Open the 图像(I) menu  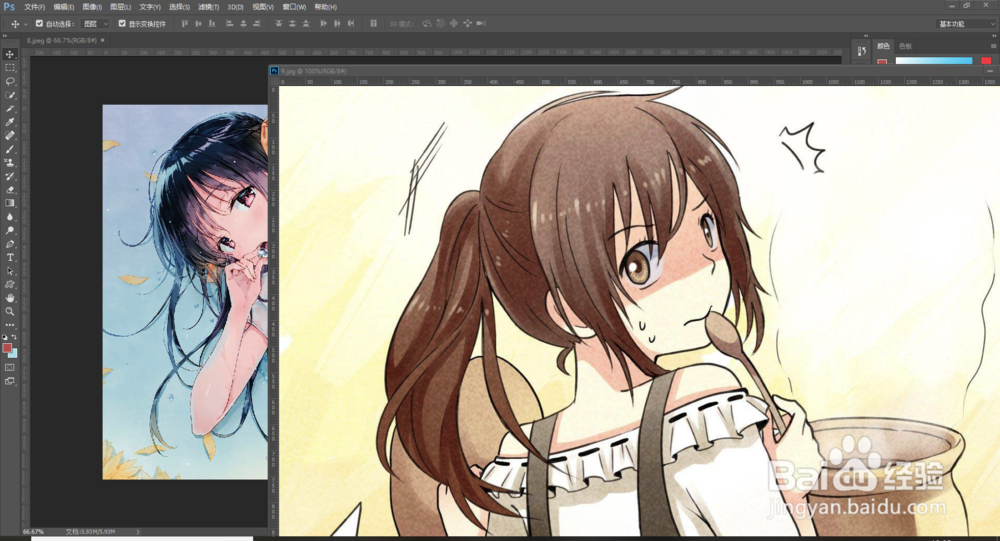[x=92, y=7]
